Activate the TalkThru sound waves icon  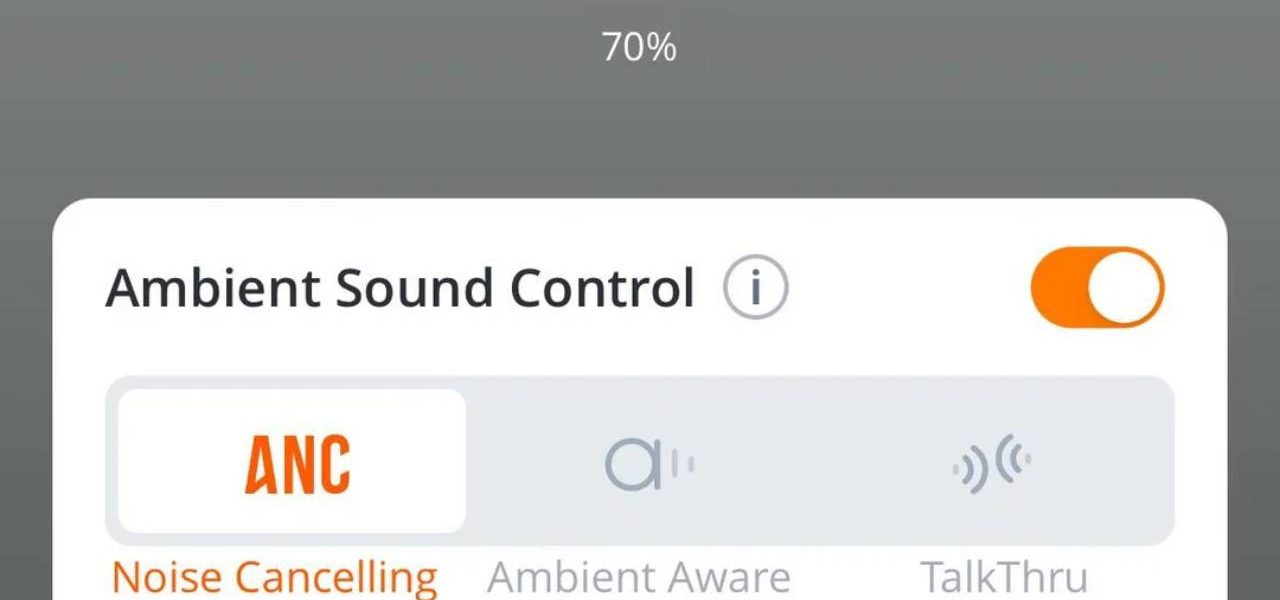pos(992,464)
